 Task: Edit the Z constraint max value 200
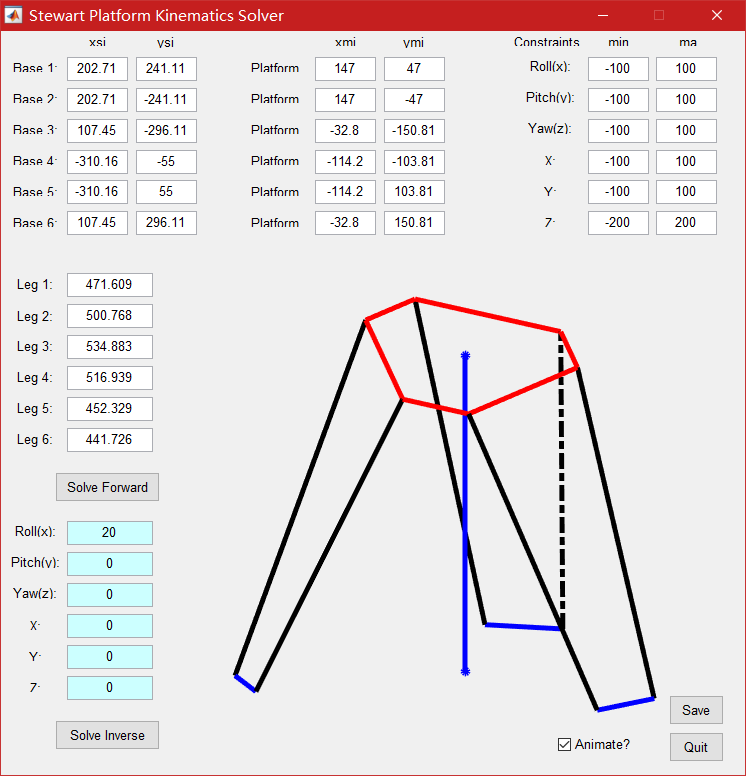click(686, 223)
